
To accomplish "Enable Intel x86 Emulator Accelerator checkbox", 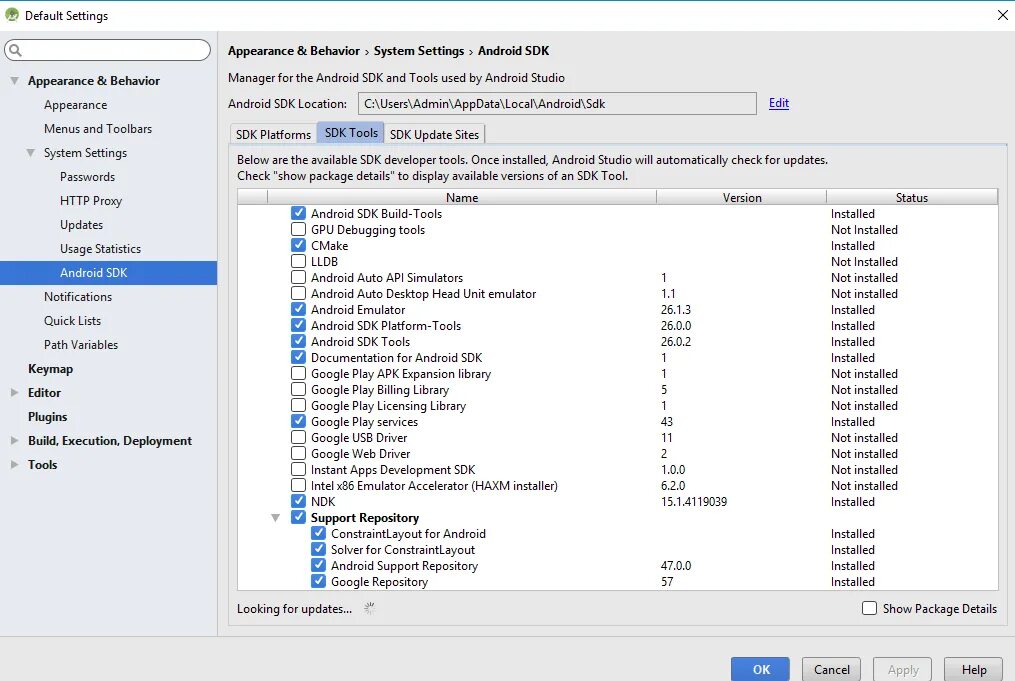I will [x=298, y=485].
